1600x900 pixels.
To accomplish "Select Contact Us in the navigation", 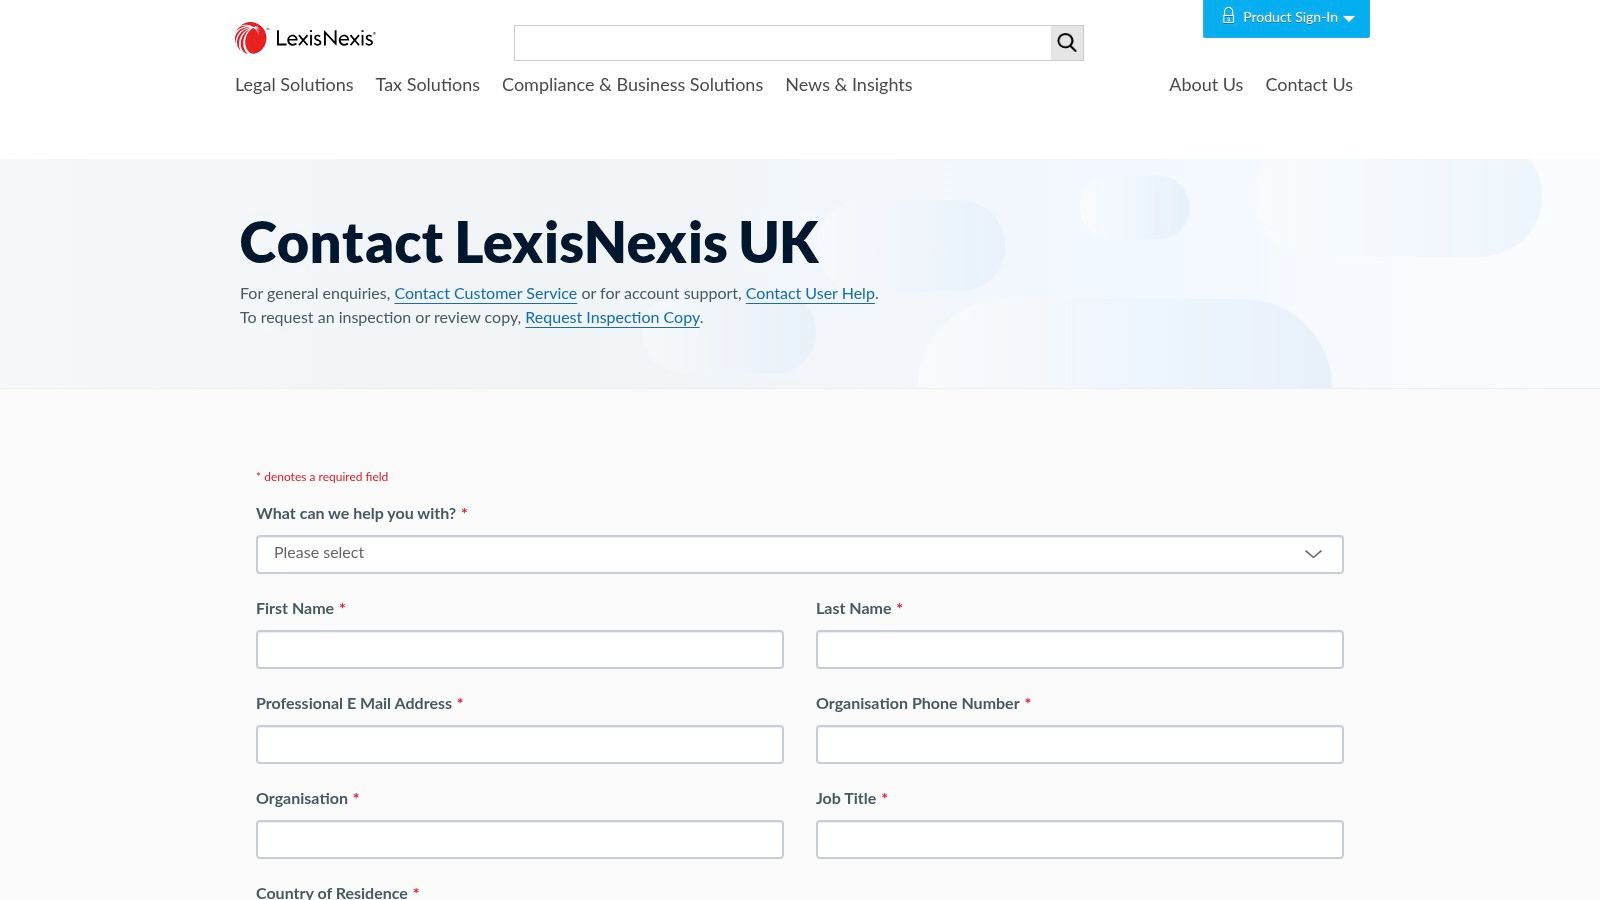I will (1309, 86).
